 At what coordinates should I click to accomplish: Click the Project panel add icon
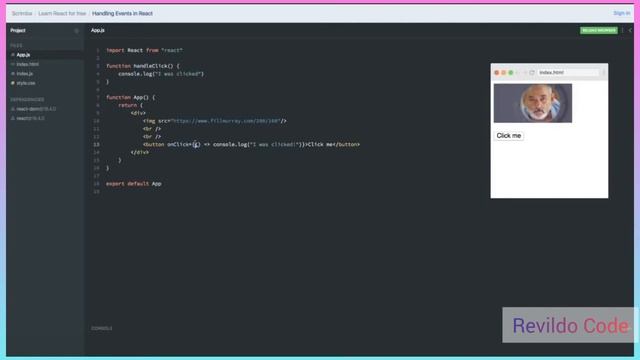pos(76,31)
